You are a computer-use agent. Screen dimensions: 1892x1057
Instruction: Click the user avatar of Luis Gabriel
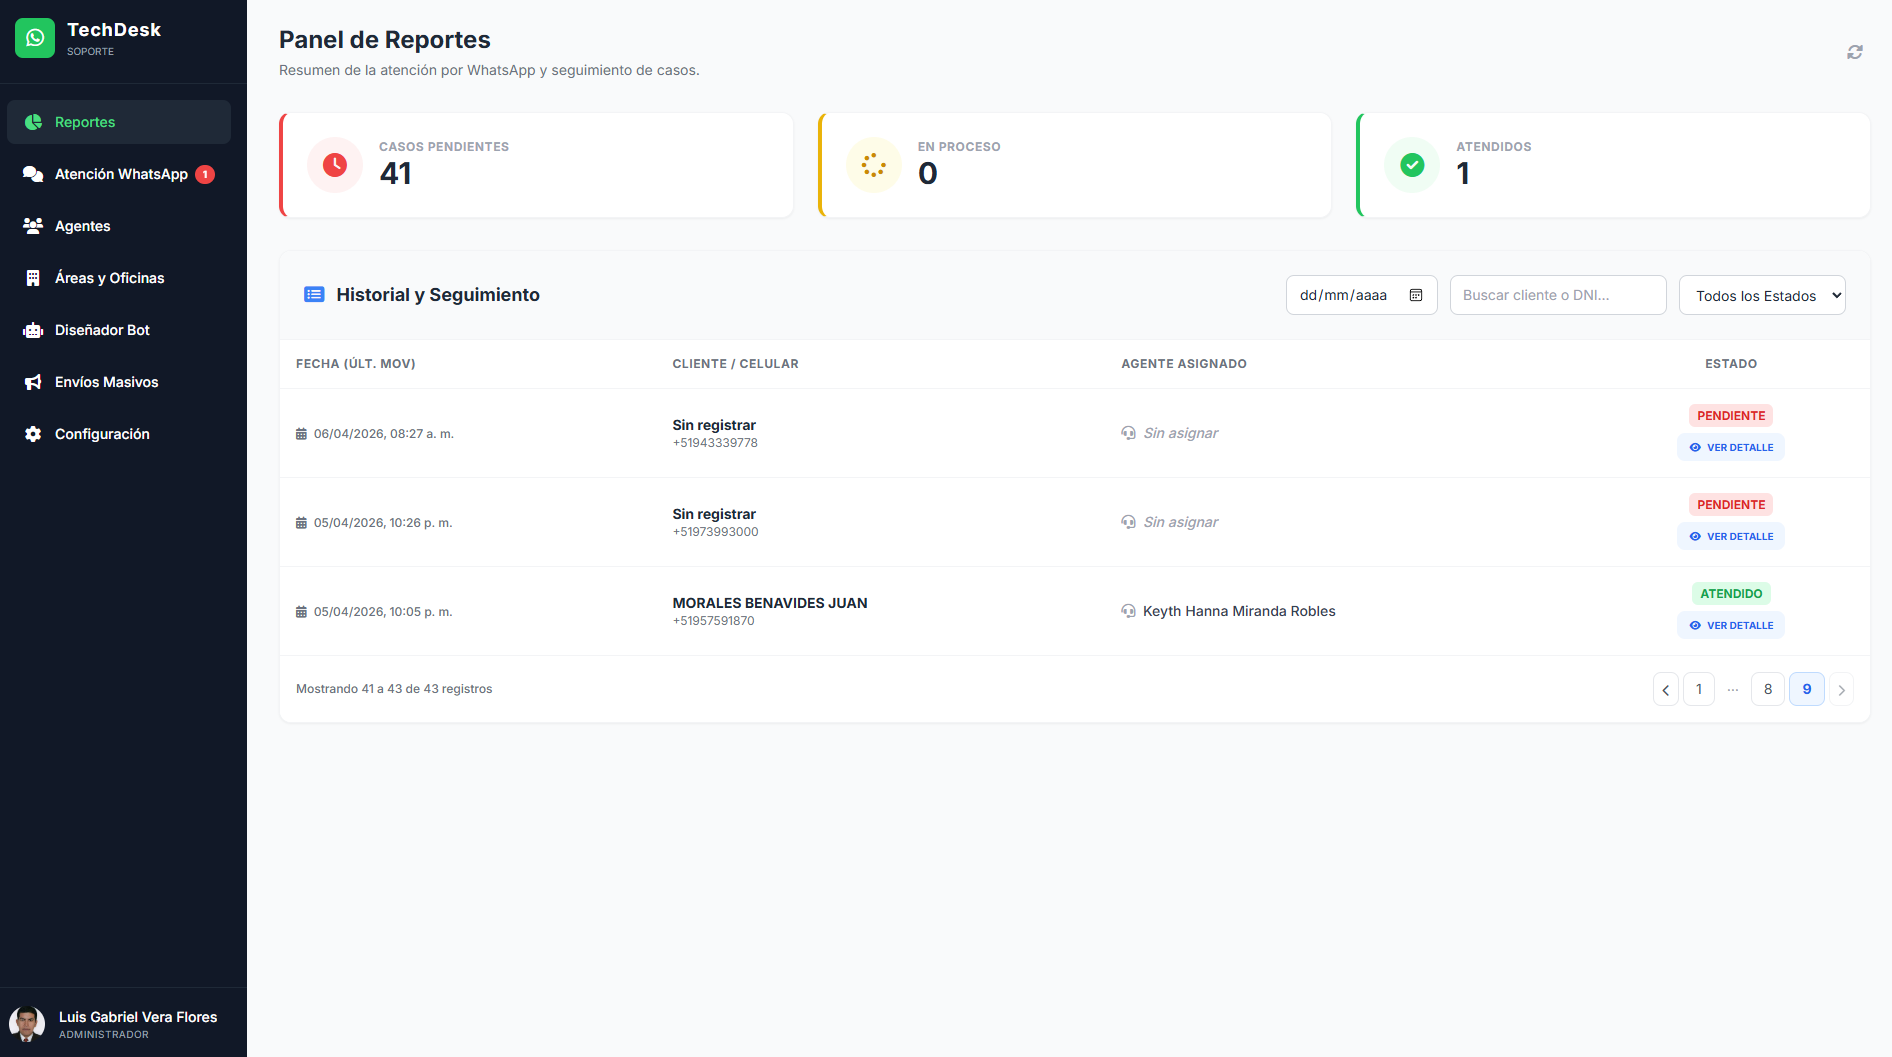pyautogui.click(x=27, y=1024)
